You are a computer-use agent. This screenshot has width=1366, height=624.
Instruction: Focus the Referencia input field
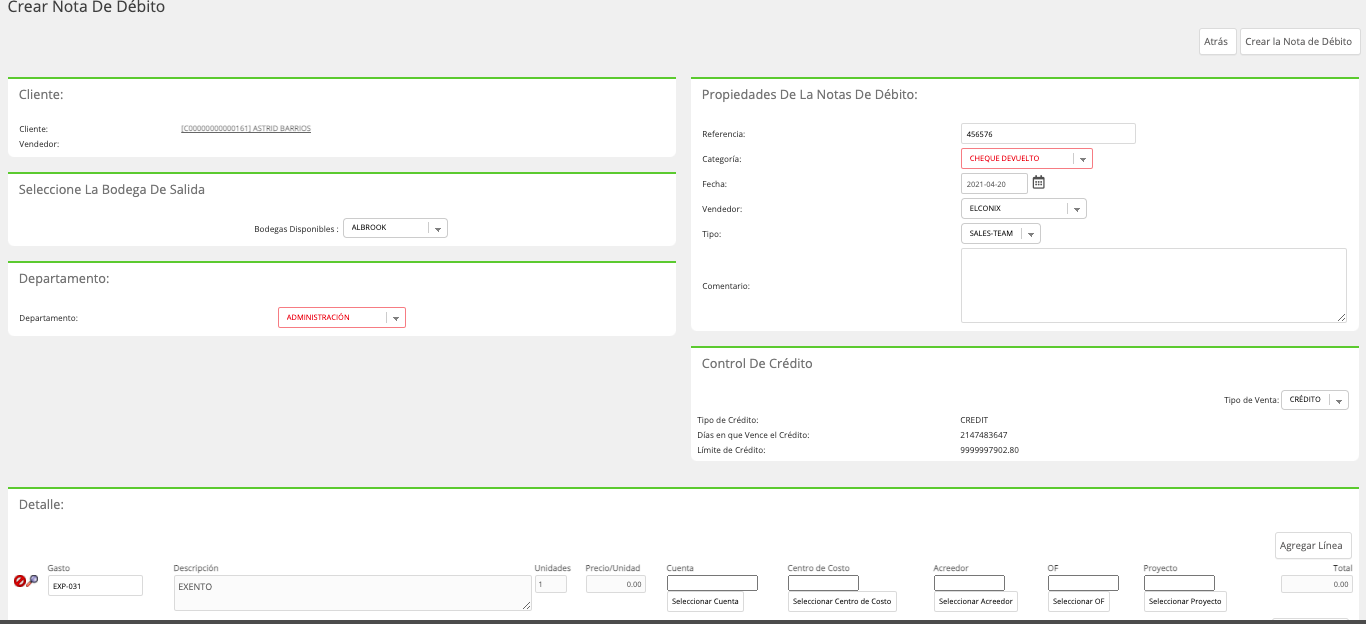tap(1048, 134)
